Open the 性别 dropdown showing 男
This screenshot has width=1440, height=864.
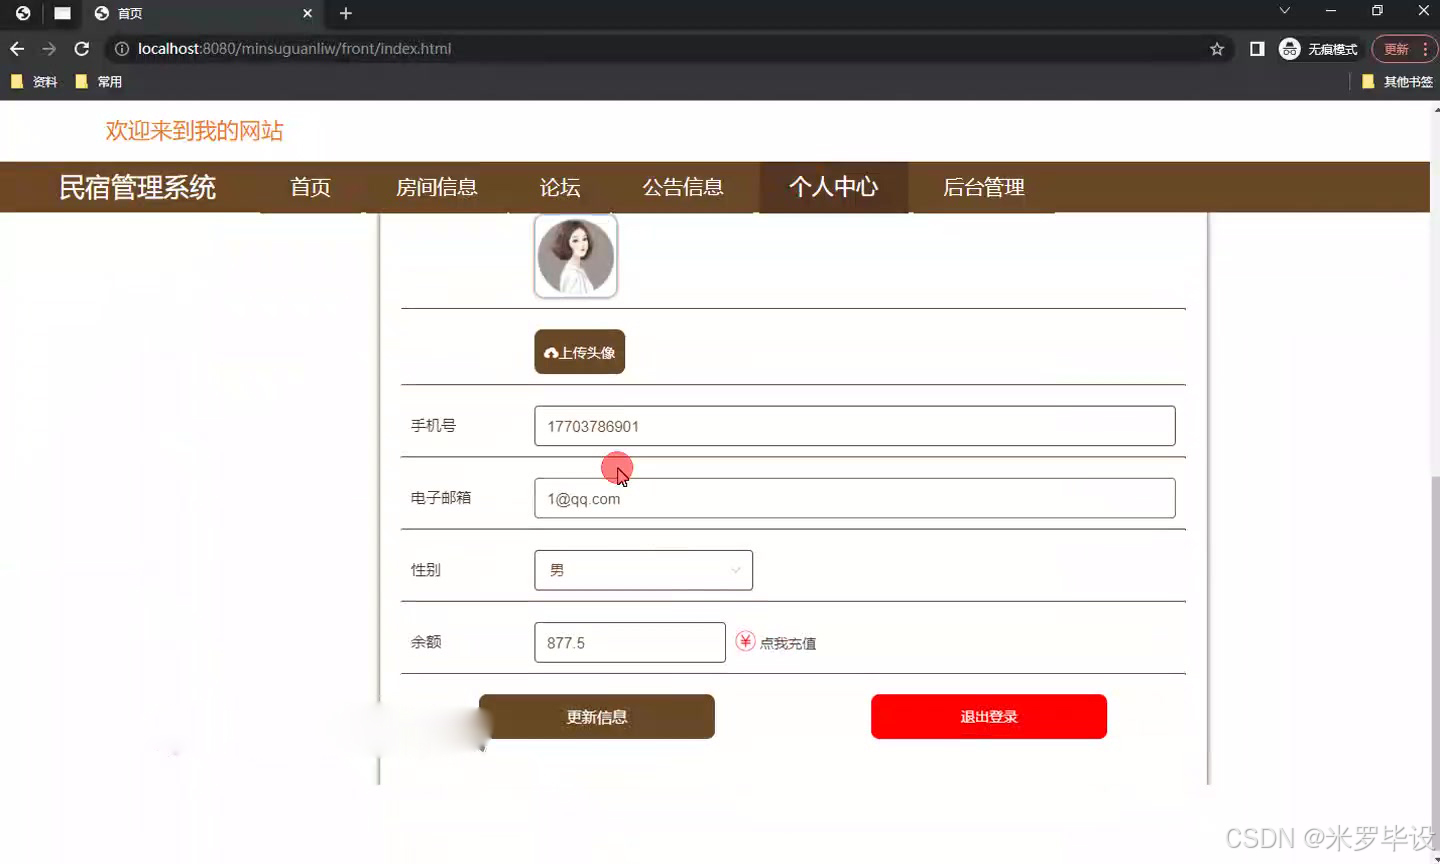pos(643,569)
